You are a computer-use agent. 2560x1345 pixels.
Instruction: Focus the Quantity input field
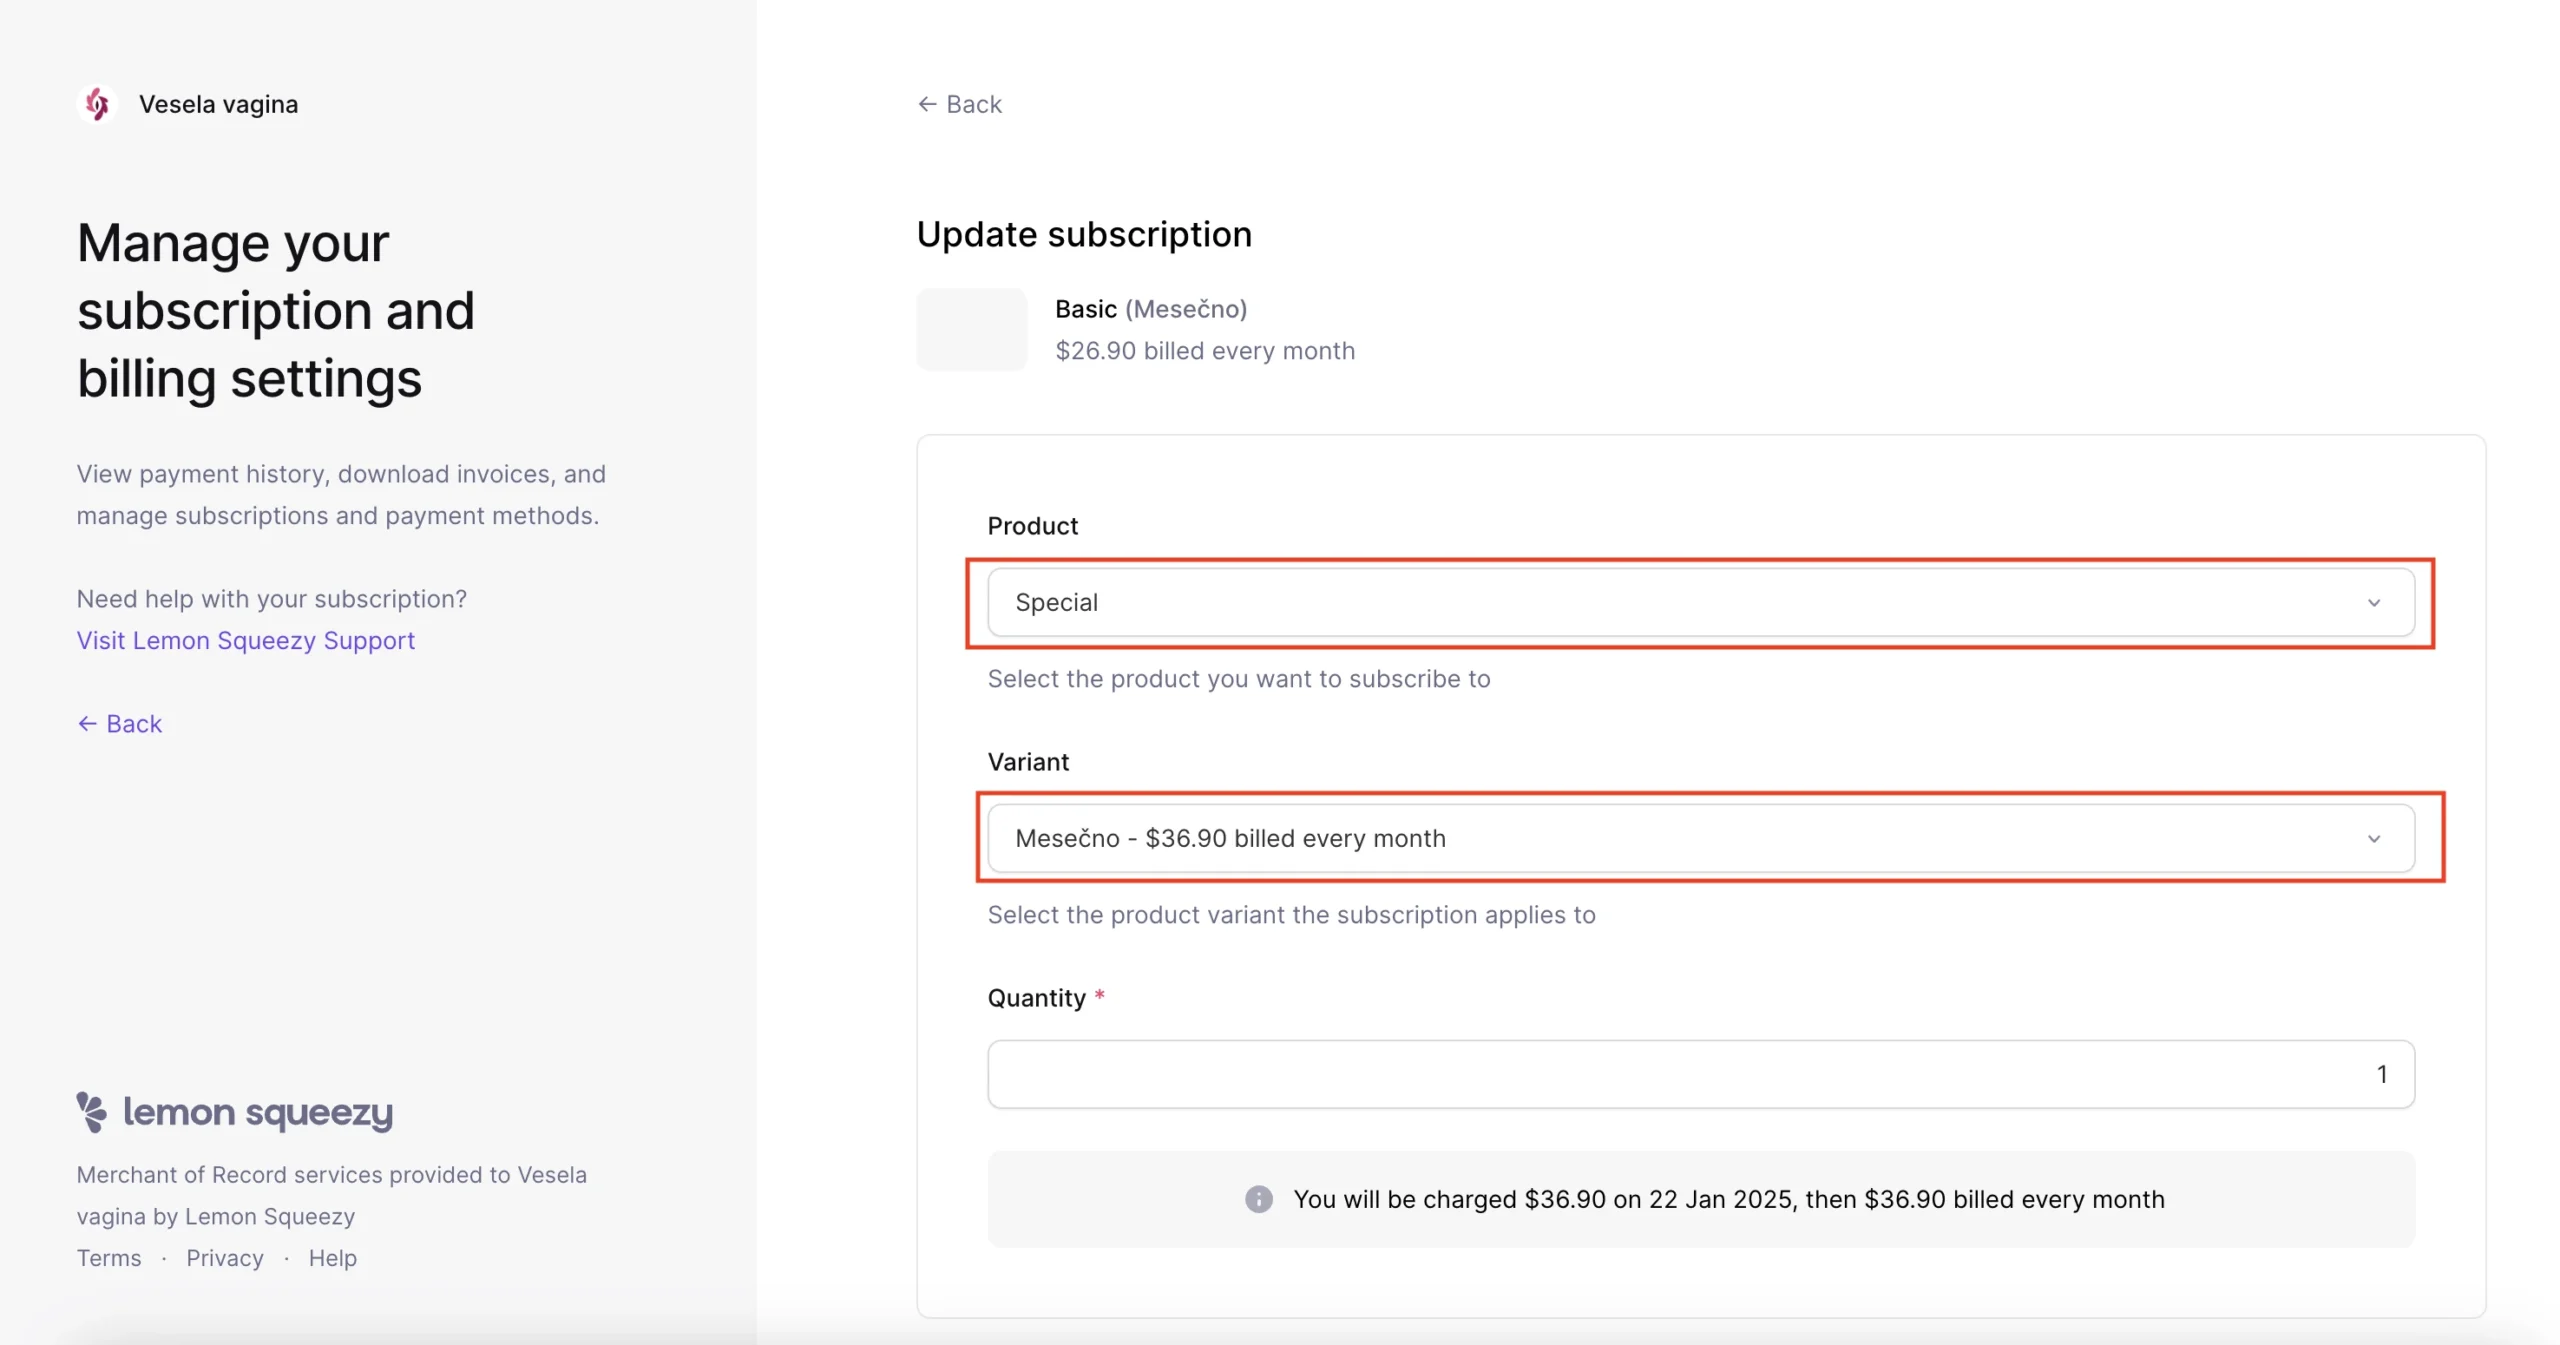click(x=1700, y=1074)
